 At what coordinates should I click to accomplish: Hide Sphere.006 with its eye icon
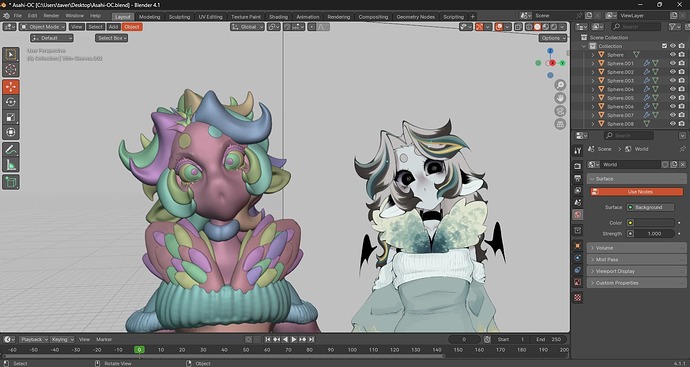[672, 106]
